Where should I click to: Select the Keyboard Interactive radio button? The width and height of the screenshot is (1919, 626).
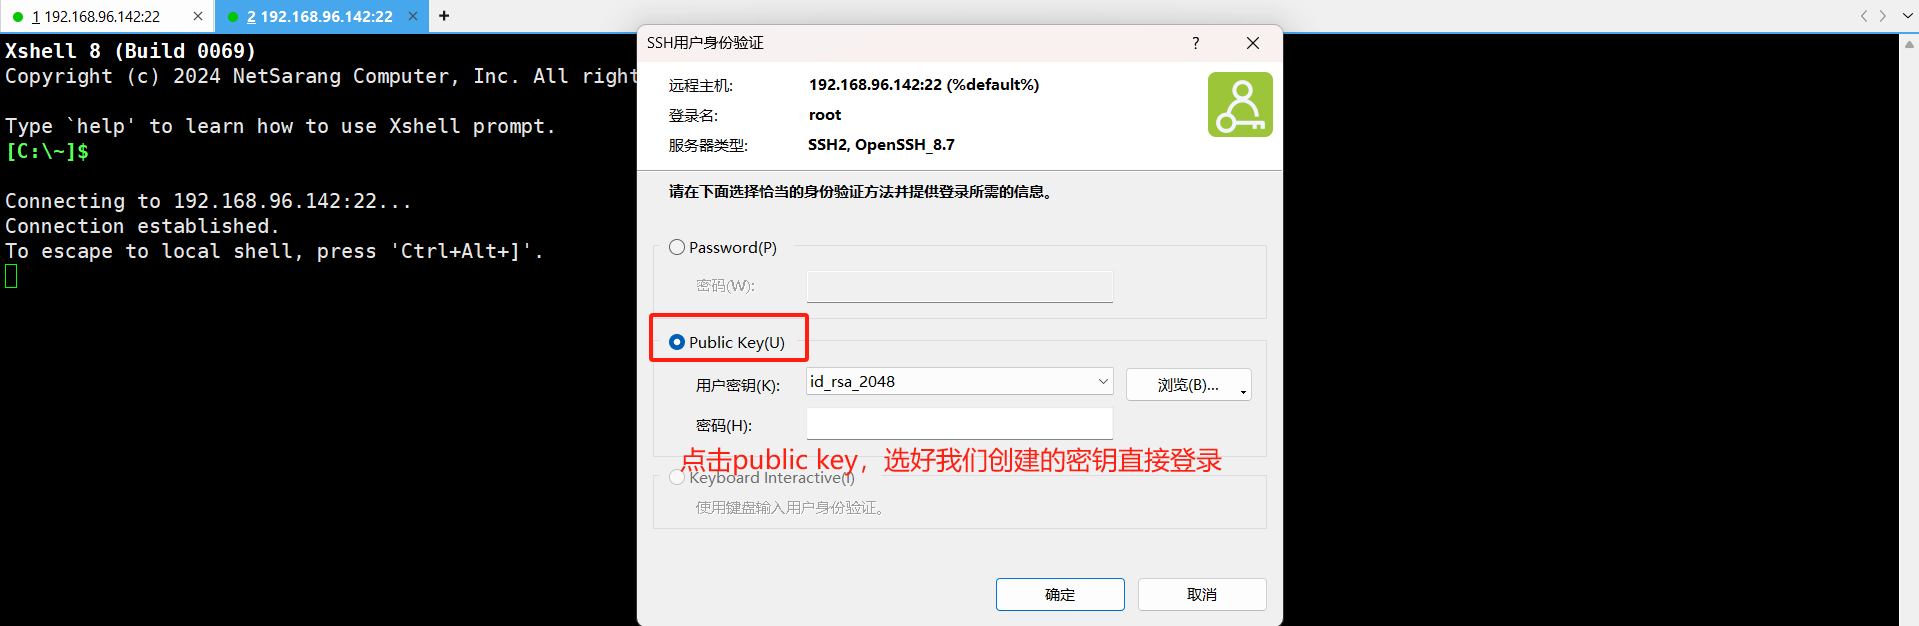(677, 478)
